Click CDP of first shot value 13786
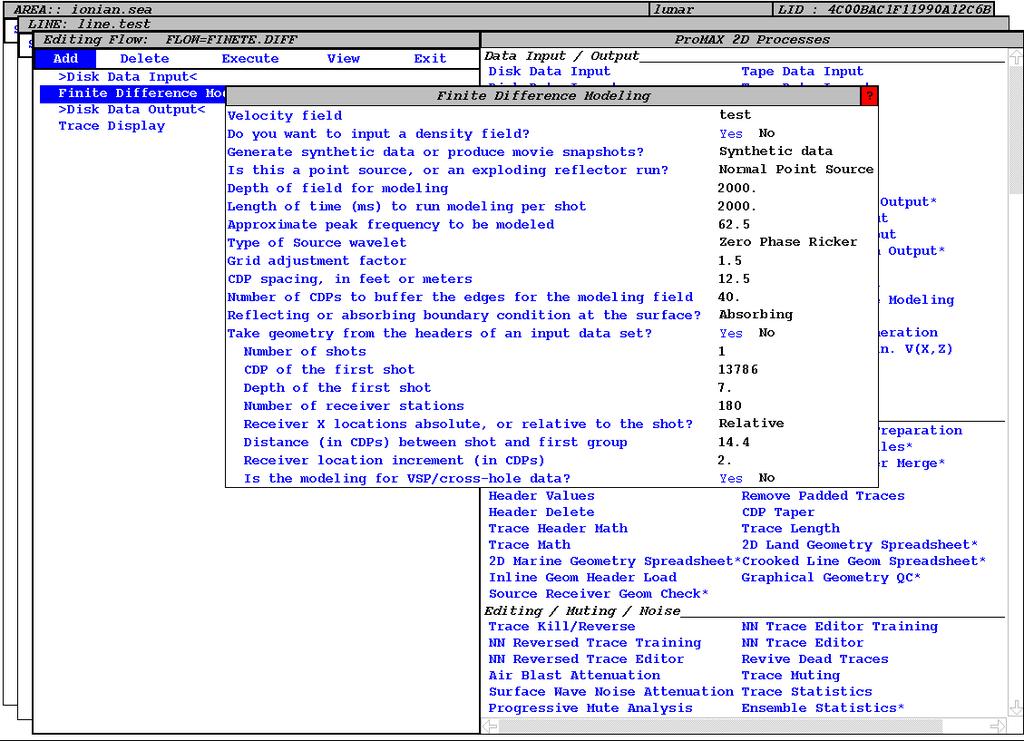 (738, 370)
